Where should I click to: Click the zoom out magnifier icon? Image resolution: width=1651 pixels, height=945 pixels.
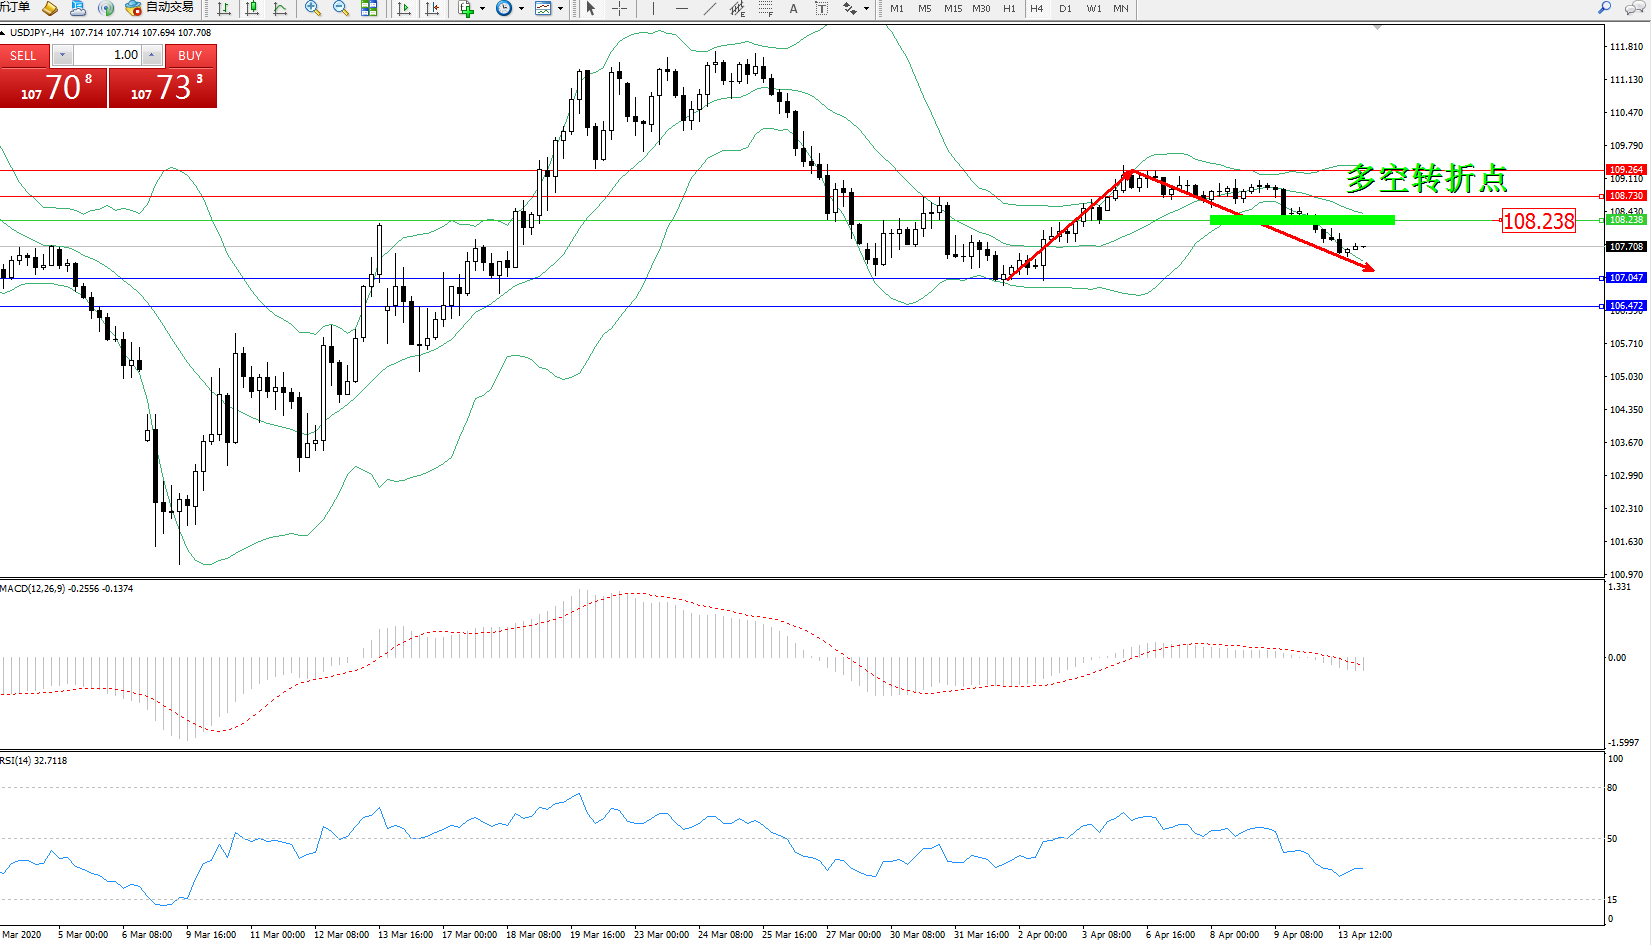tap(340, 9)
